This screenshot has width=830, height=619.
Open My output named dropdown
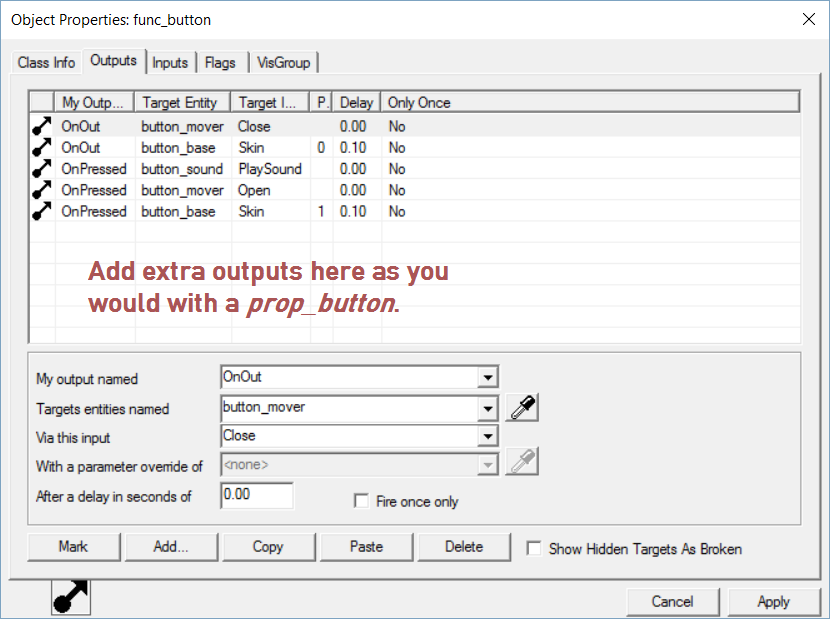coord(488,378)
